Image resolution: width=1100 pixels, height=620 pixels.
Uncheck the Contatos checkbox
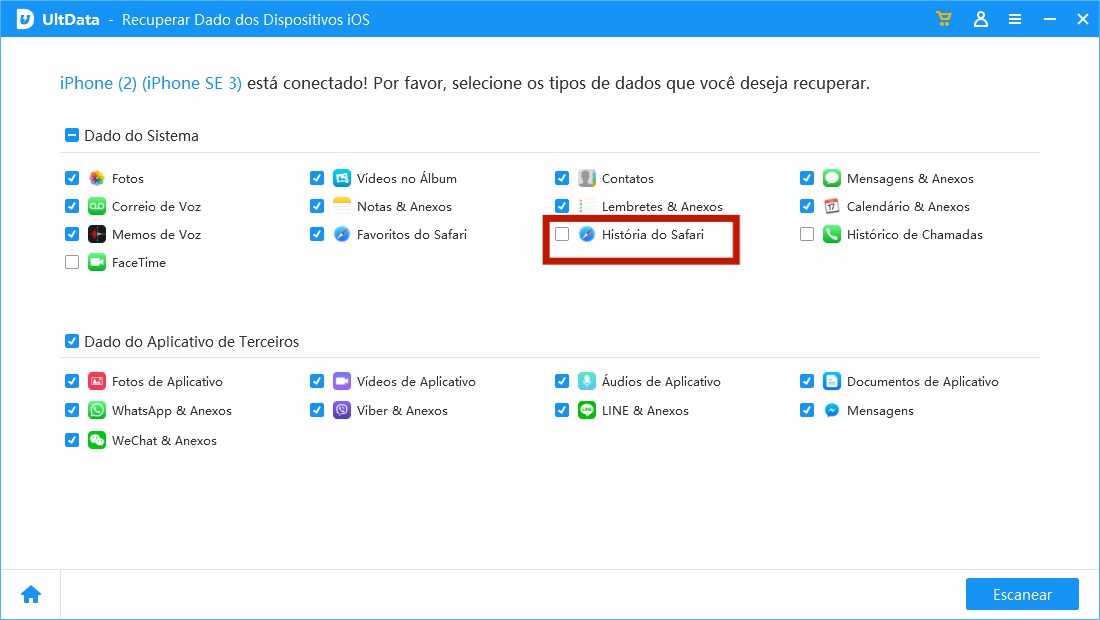click(x=562, y=178)
